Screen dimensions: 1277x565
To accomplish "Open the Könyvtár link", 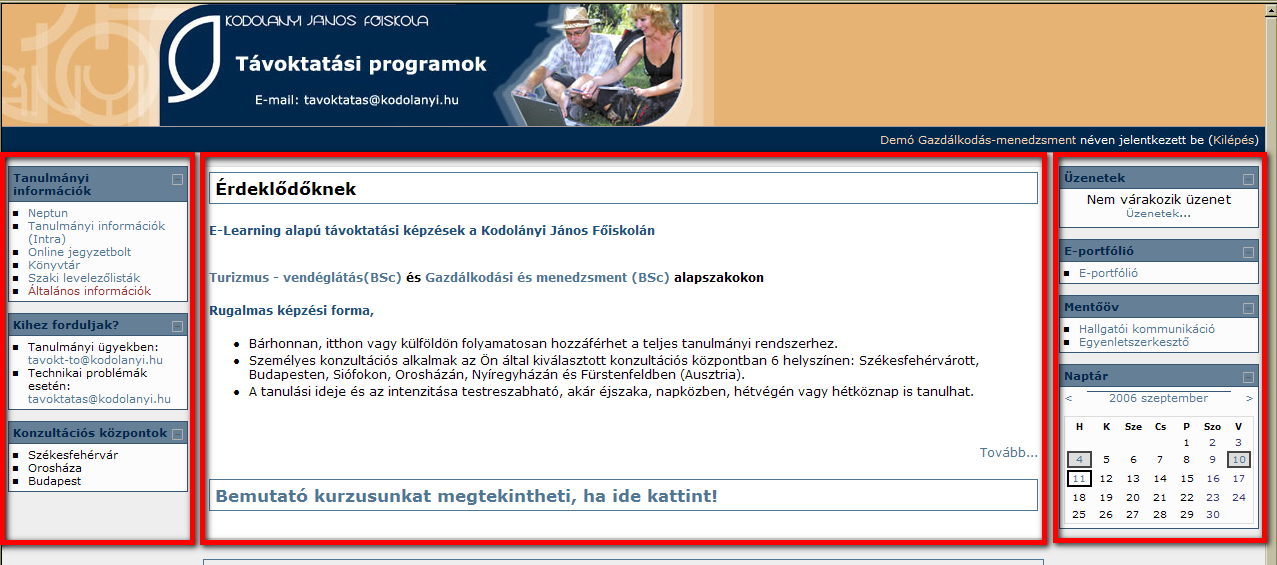I will point(54,265).
